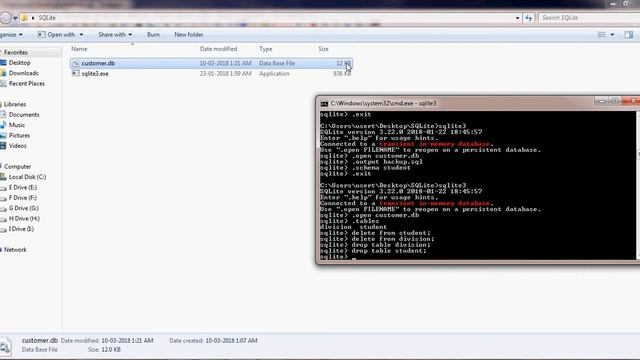640x360 pixels.
Task: Open the Desktop favorite icon
Action: point(3,63)
